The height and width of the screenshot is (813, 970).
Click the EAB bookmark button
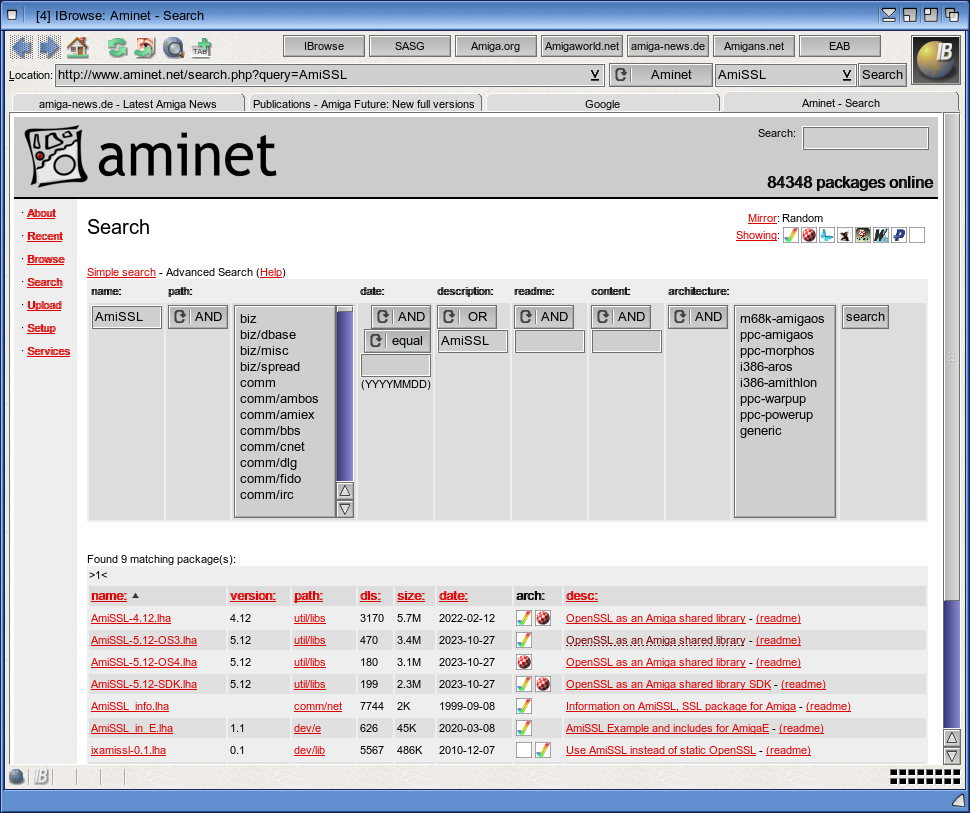pyautogui.click(x=839, y=46)
